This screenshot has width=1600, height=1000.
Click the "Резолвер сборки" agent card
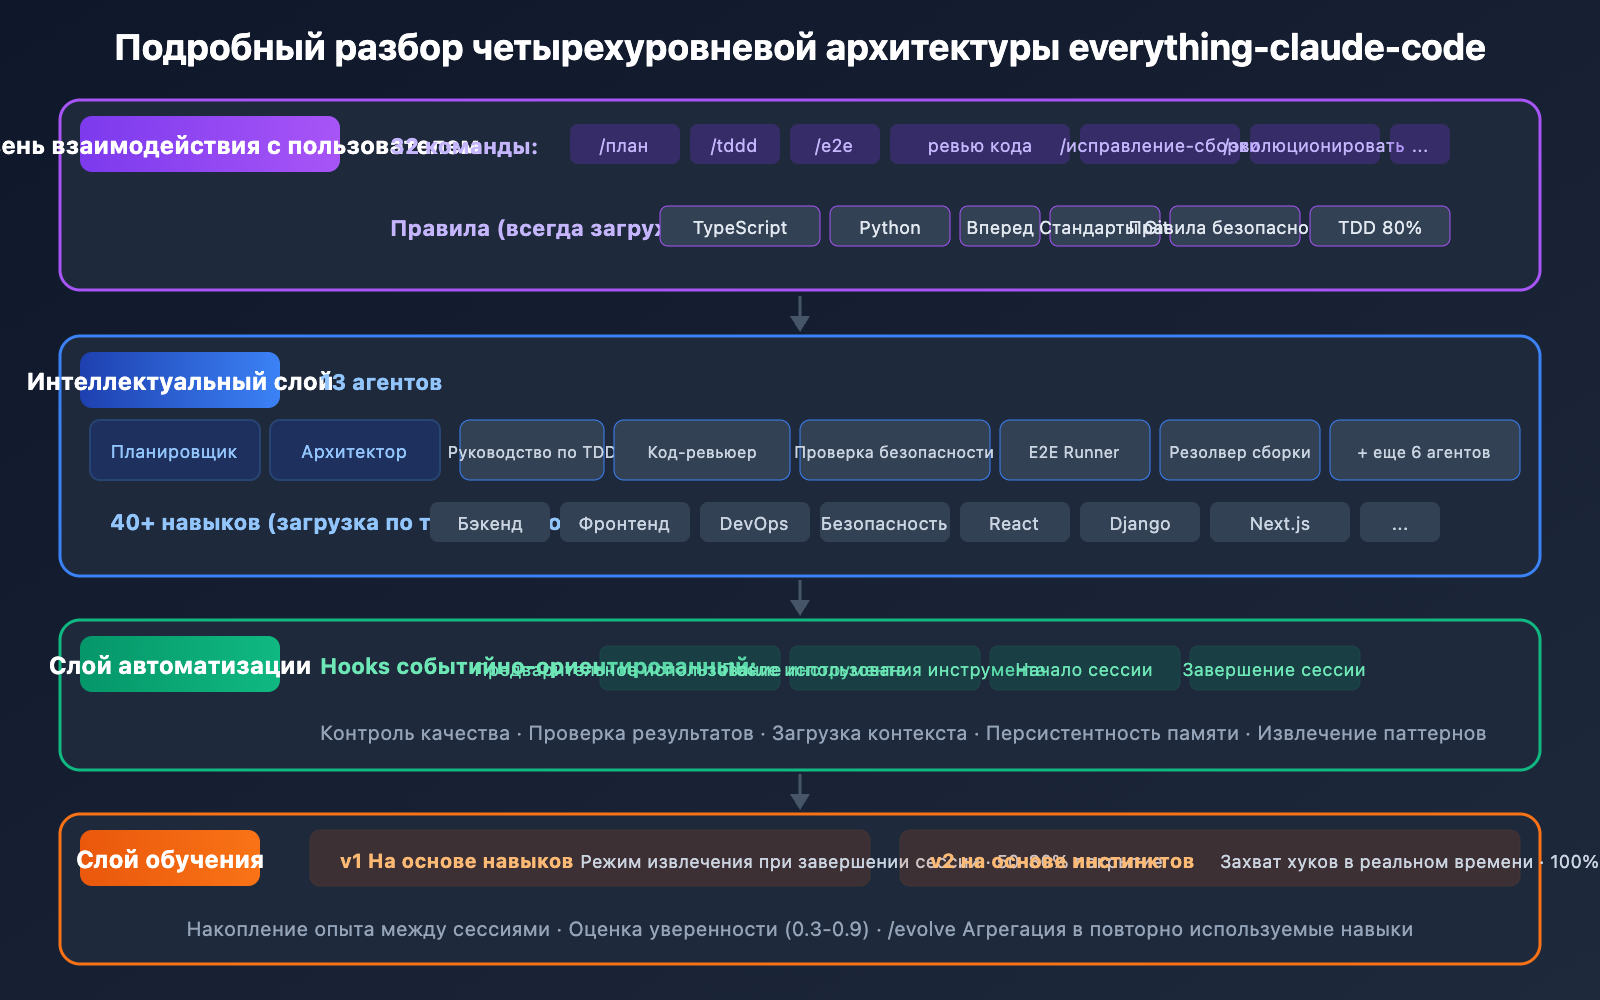point(1239,450)
